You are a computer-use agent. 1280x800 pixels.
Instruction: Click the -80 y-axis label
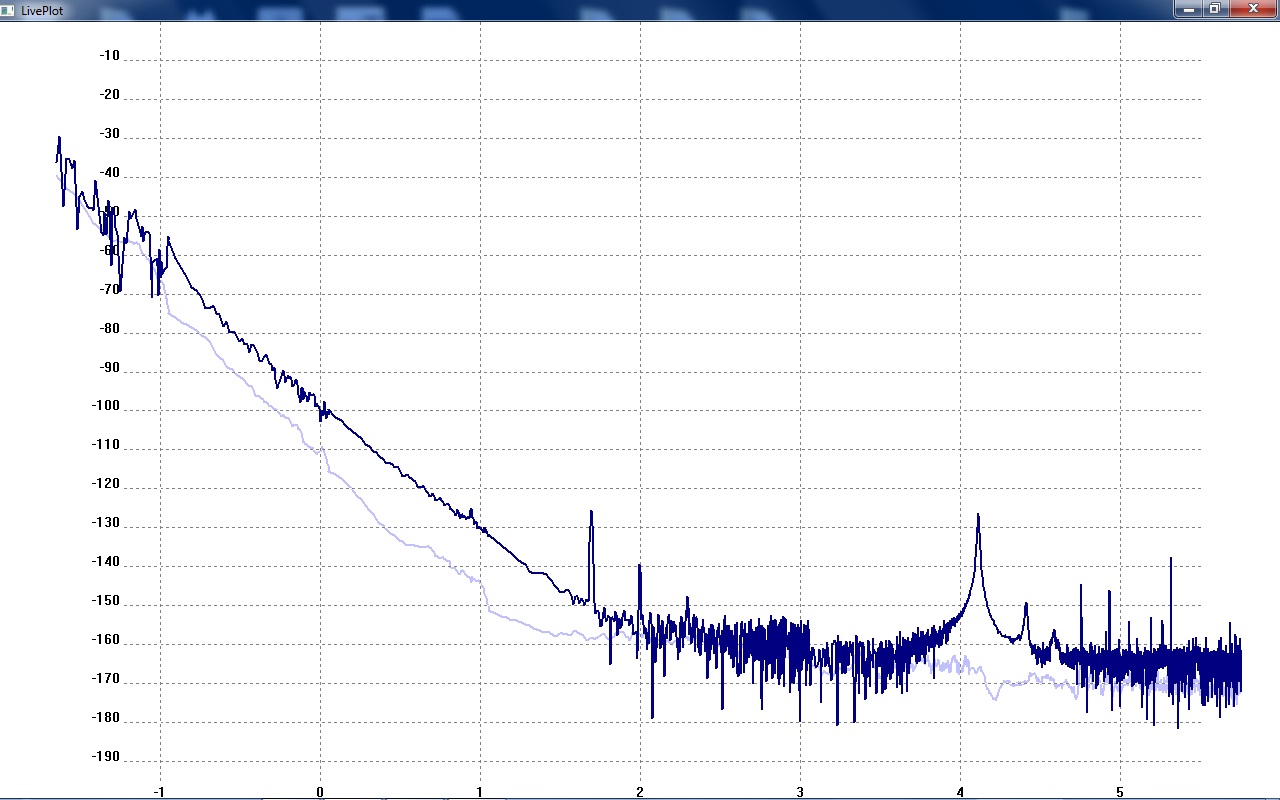coord(109,329)
